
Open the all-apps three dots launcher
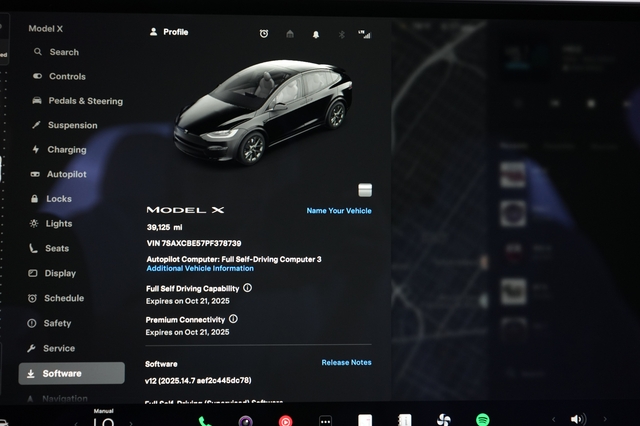(325, 421)
